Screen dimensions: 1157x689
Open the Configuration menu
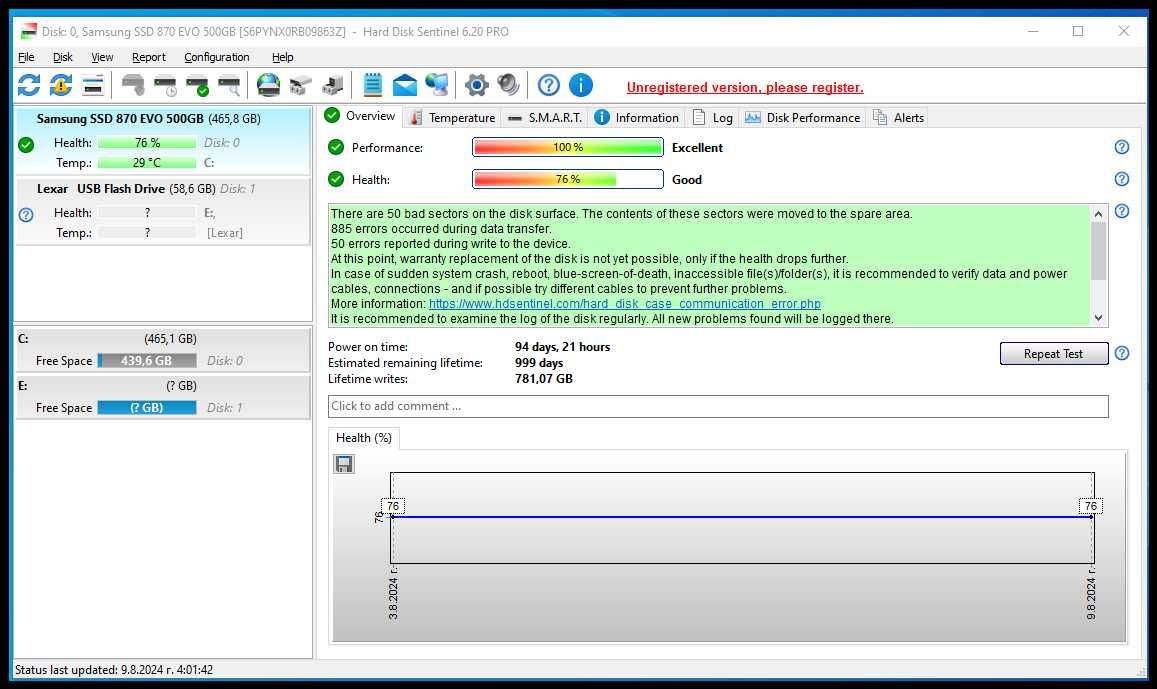point(216,57)
